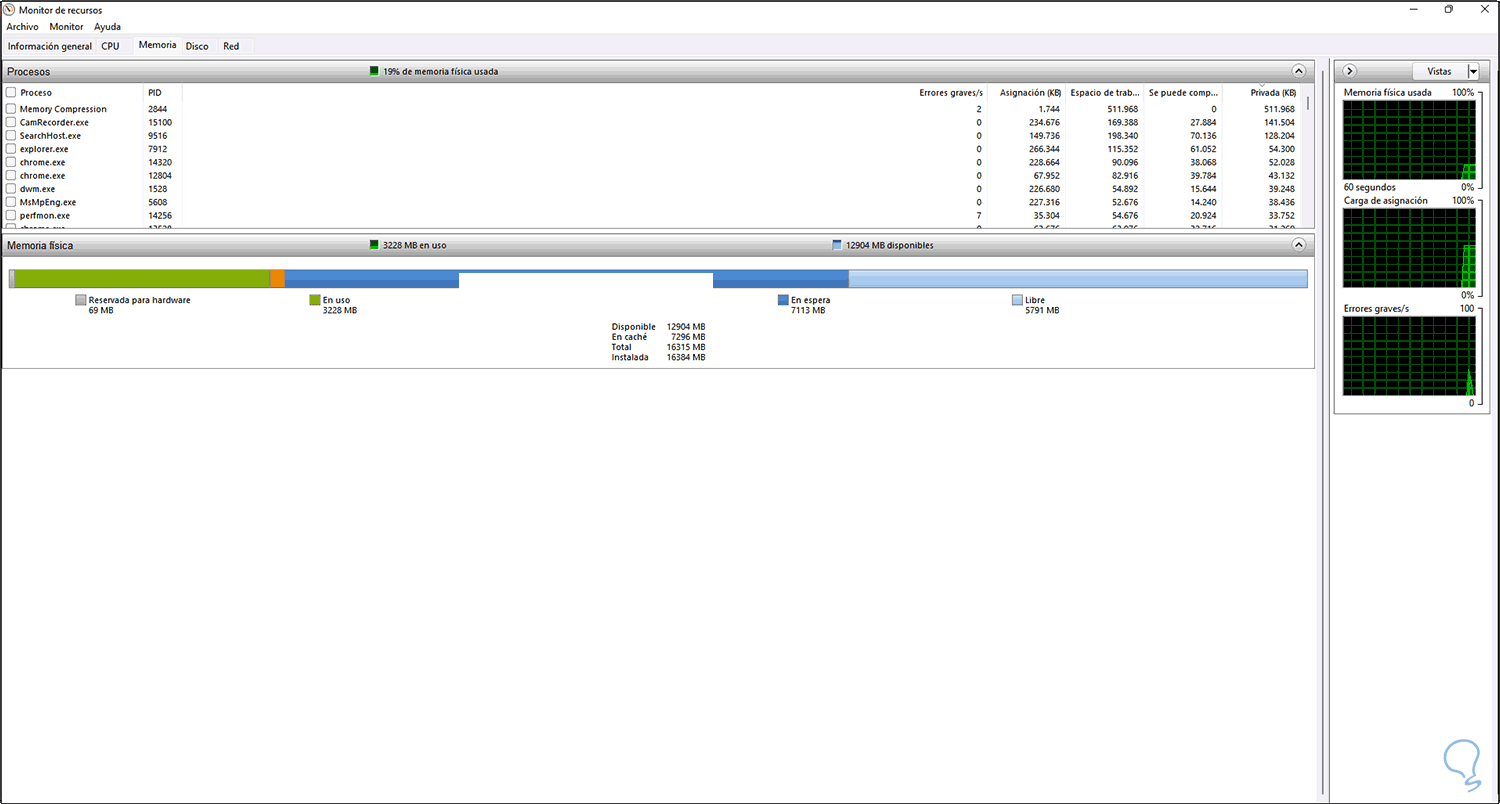Check the dwm.exe process checkbox
The height and width of the screenshot is (804, 1500).
(11, 188)
